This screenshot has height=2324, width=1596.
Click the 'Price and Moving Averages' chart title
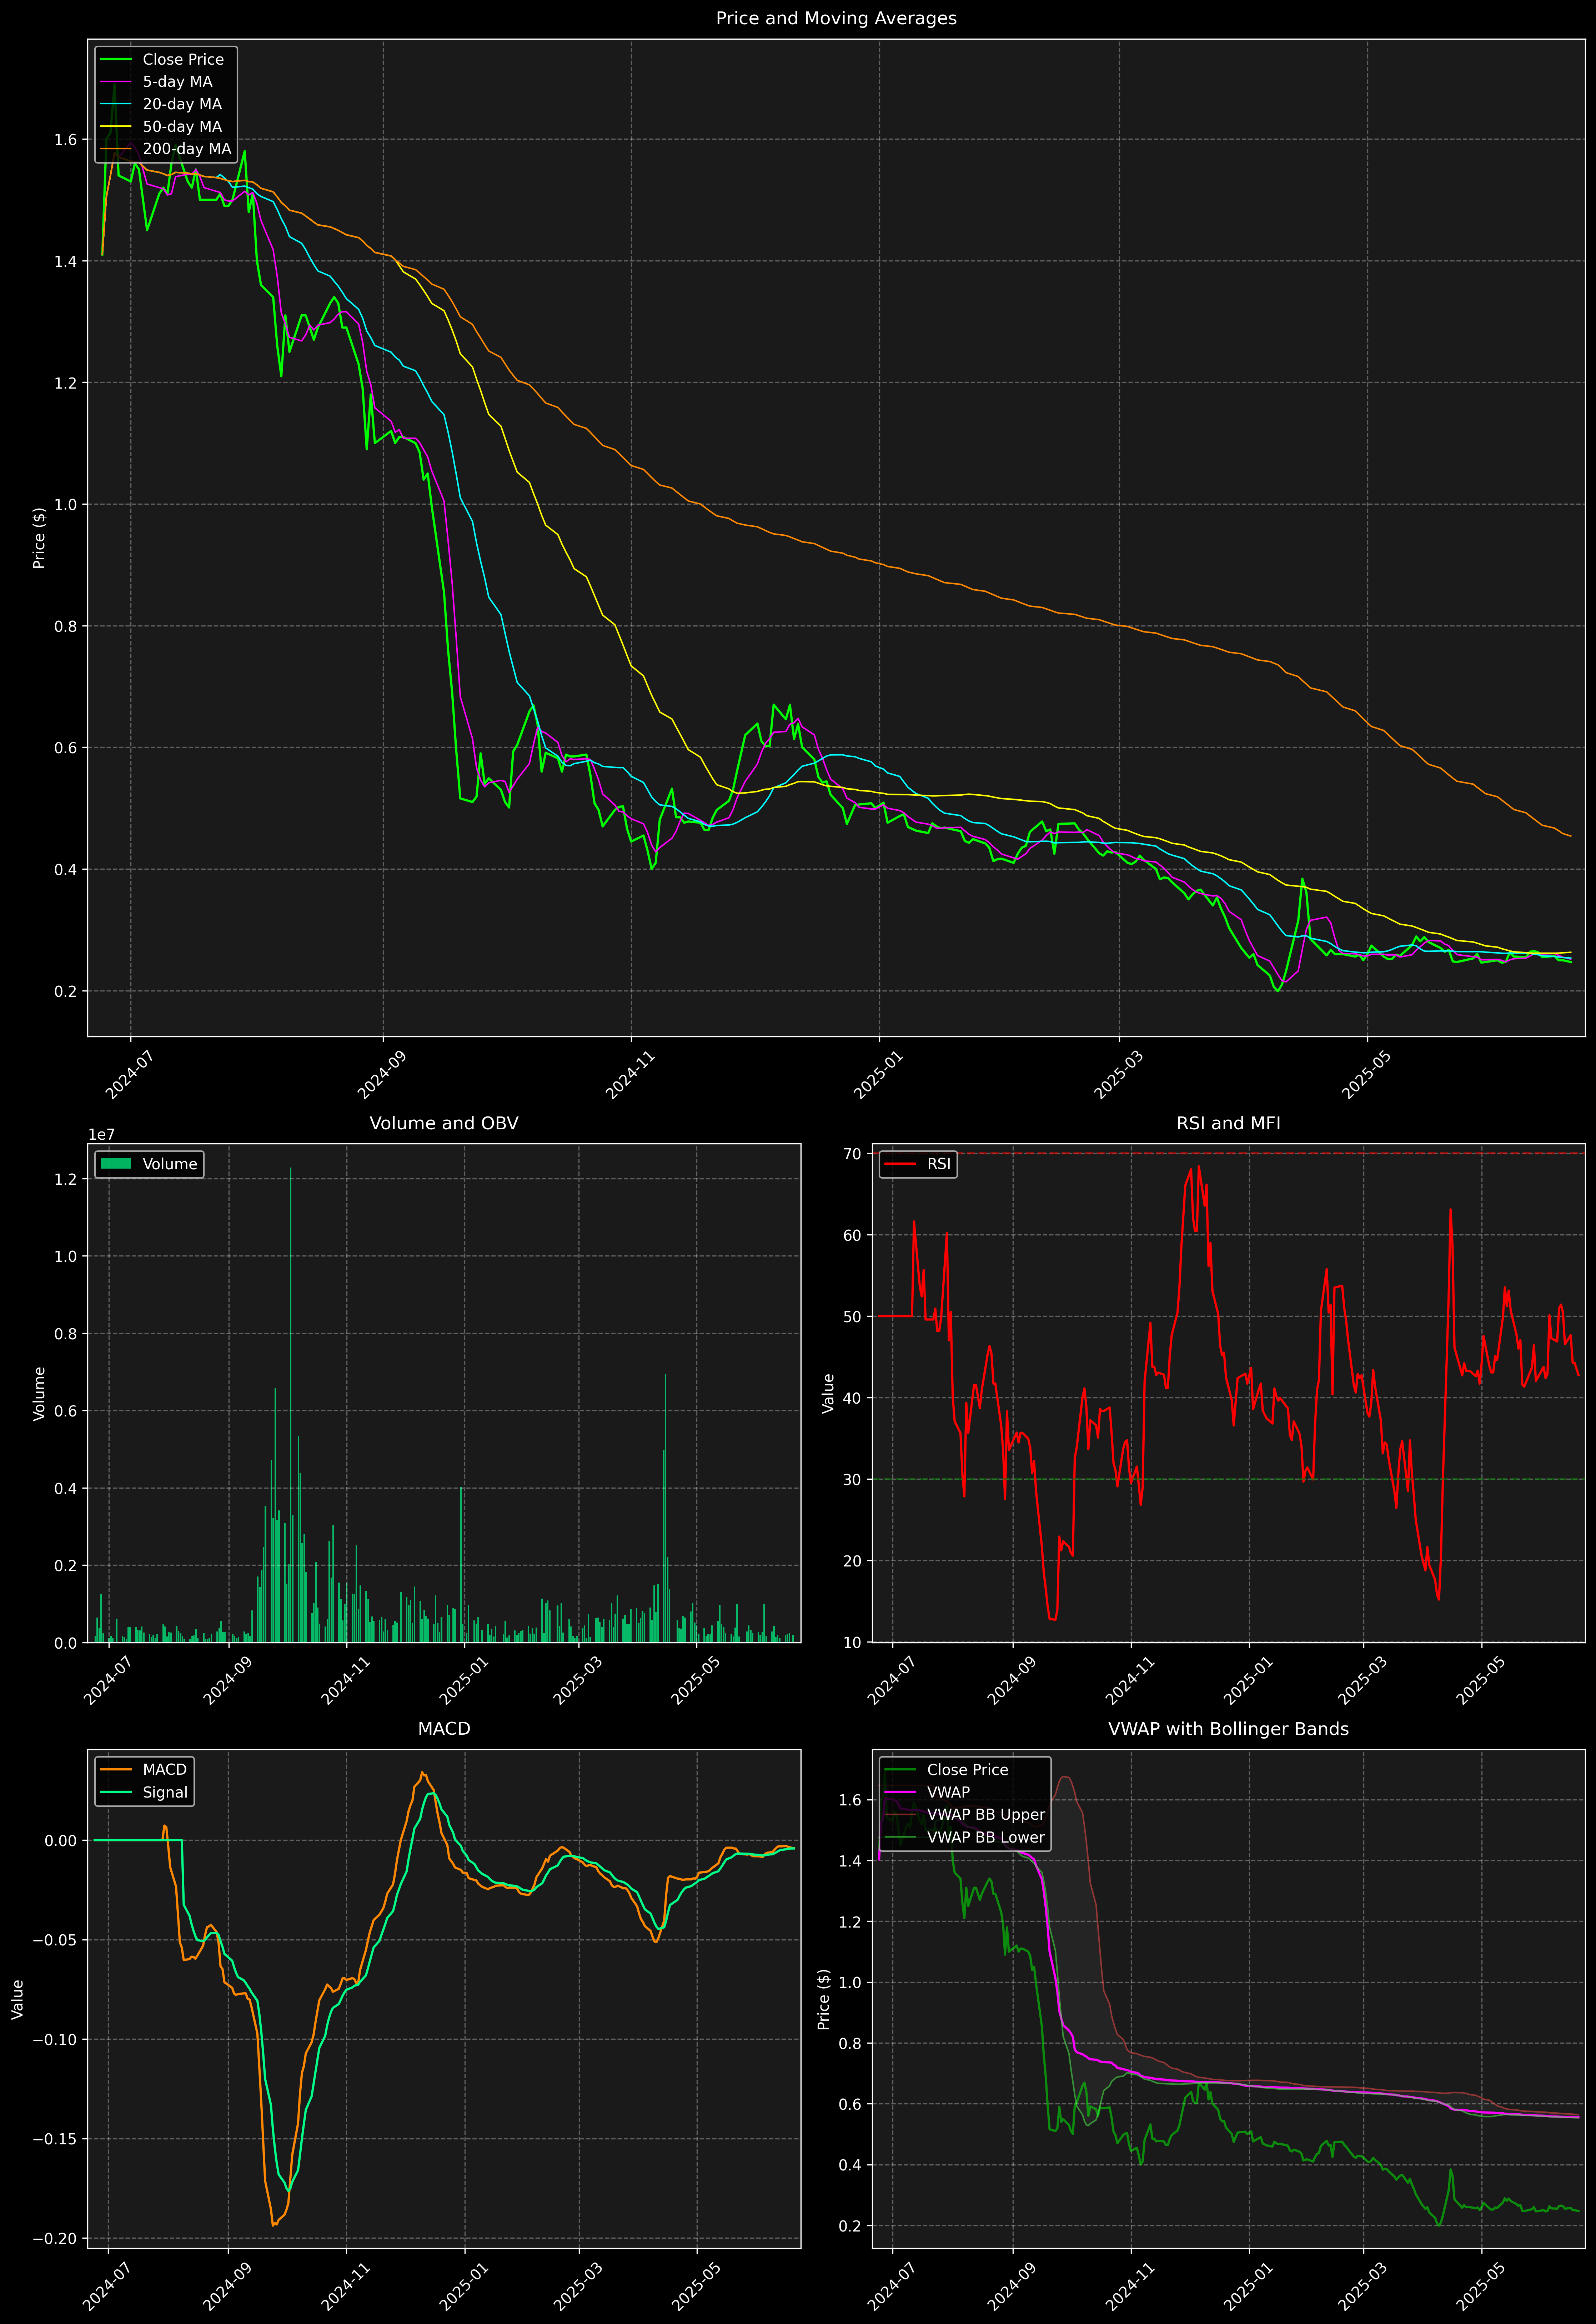point(836,18)
